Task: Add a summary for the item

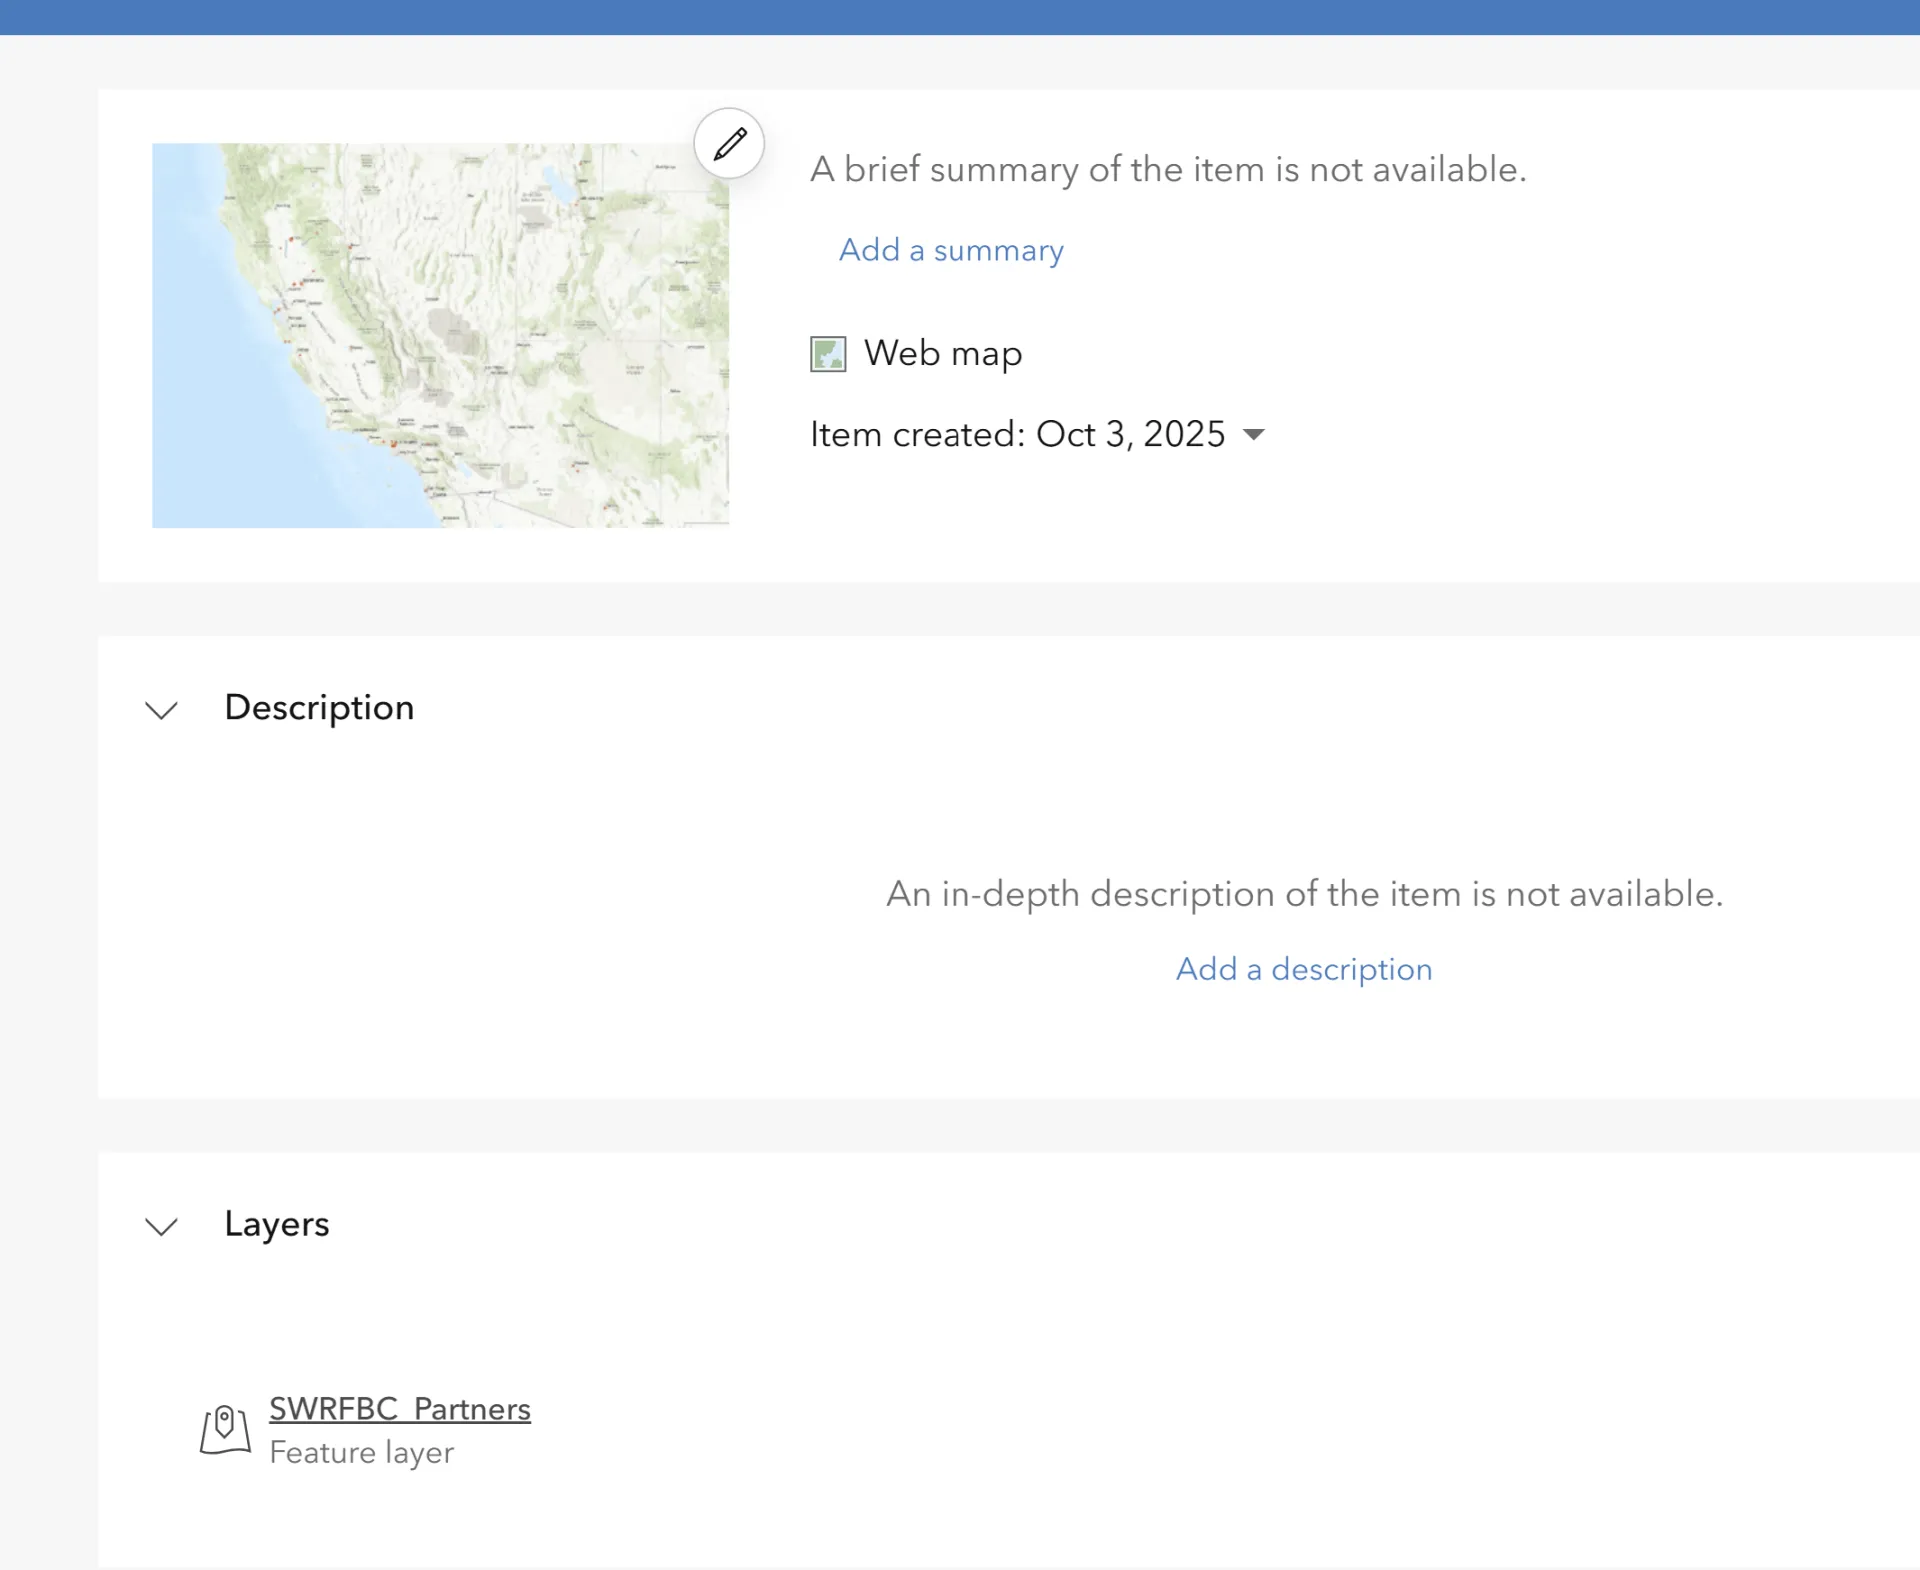Action: [x=950, y=250]
